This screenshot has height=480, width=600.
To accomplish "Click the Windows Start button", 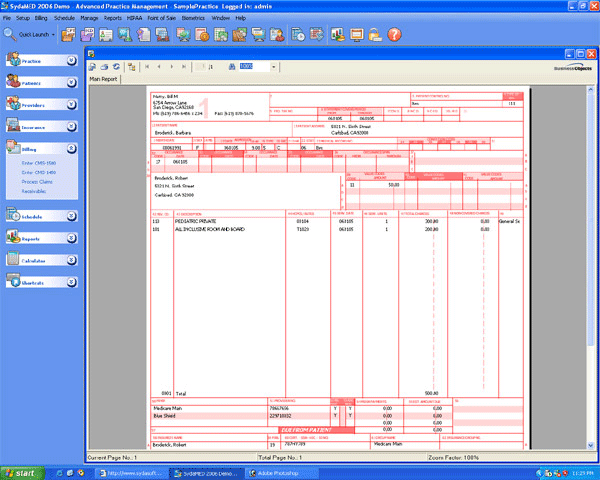I will 22,472.
